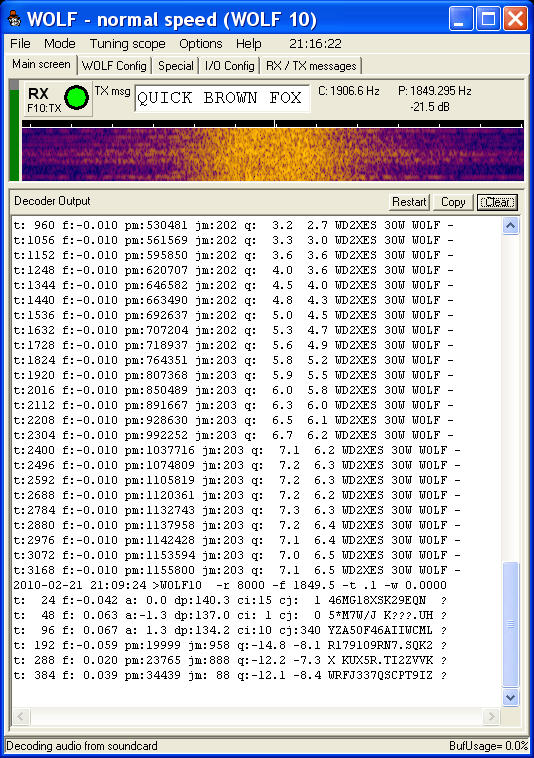
Task: Switch to the RX / TX messages tab
Action: click(x=311, y=66)
